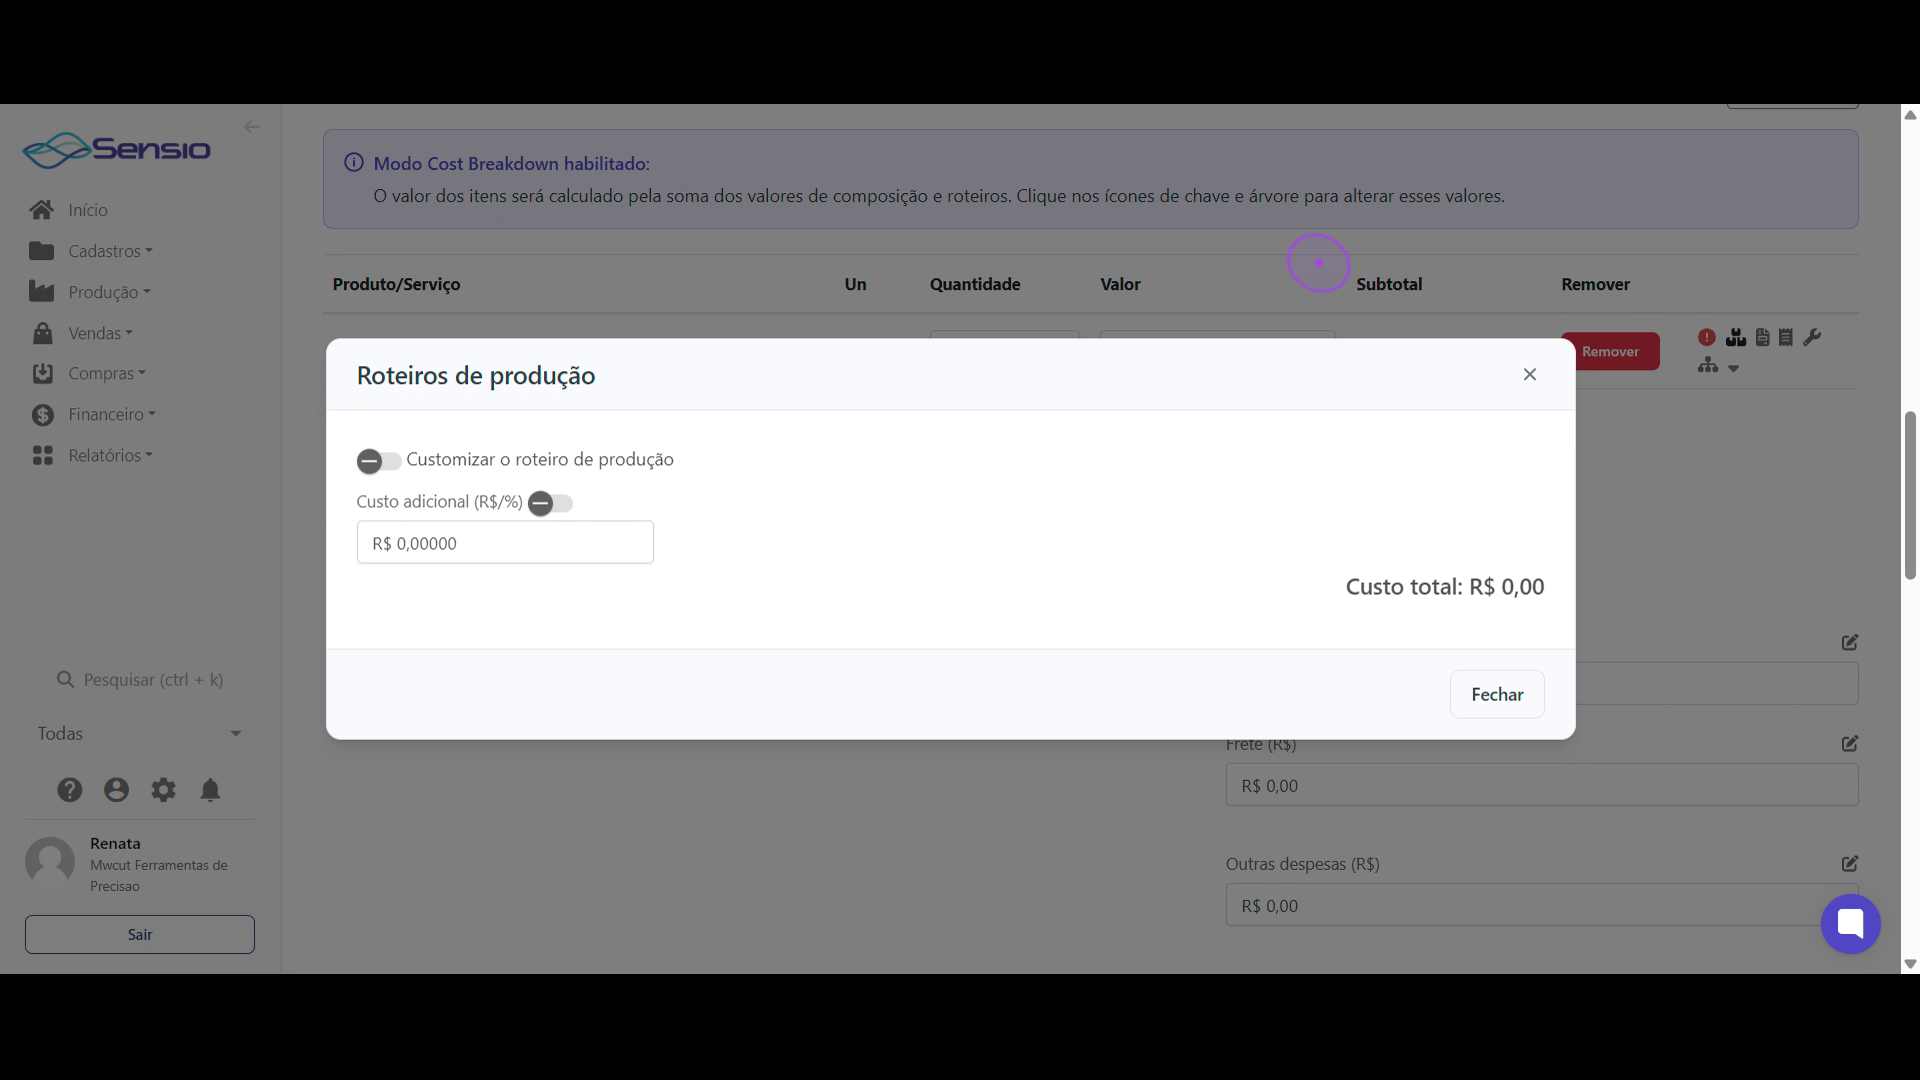The image size is (1920, 1080).
Task: Click the Financeiro dollar coin icon
Action: (x=42, y=414)
